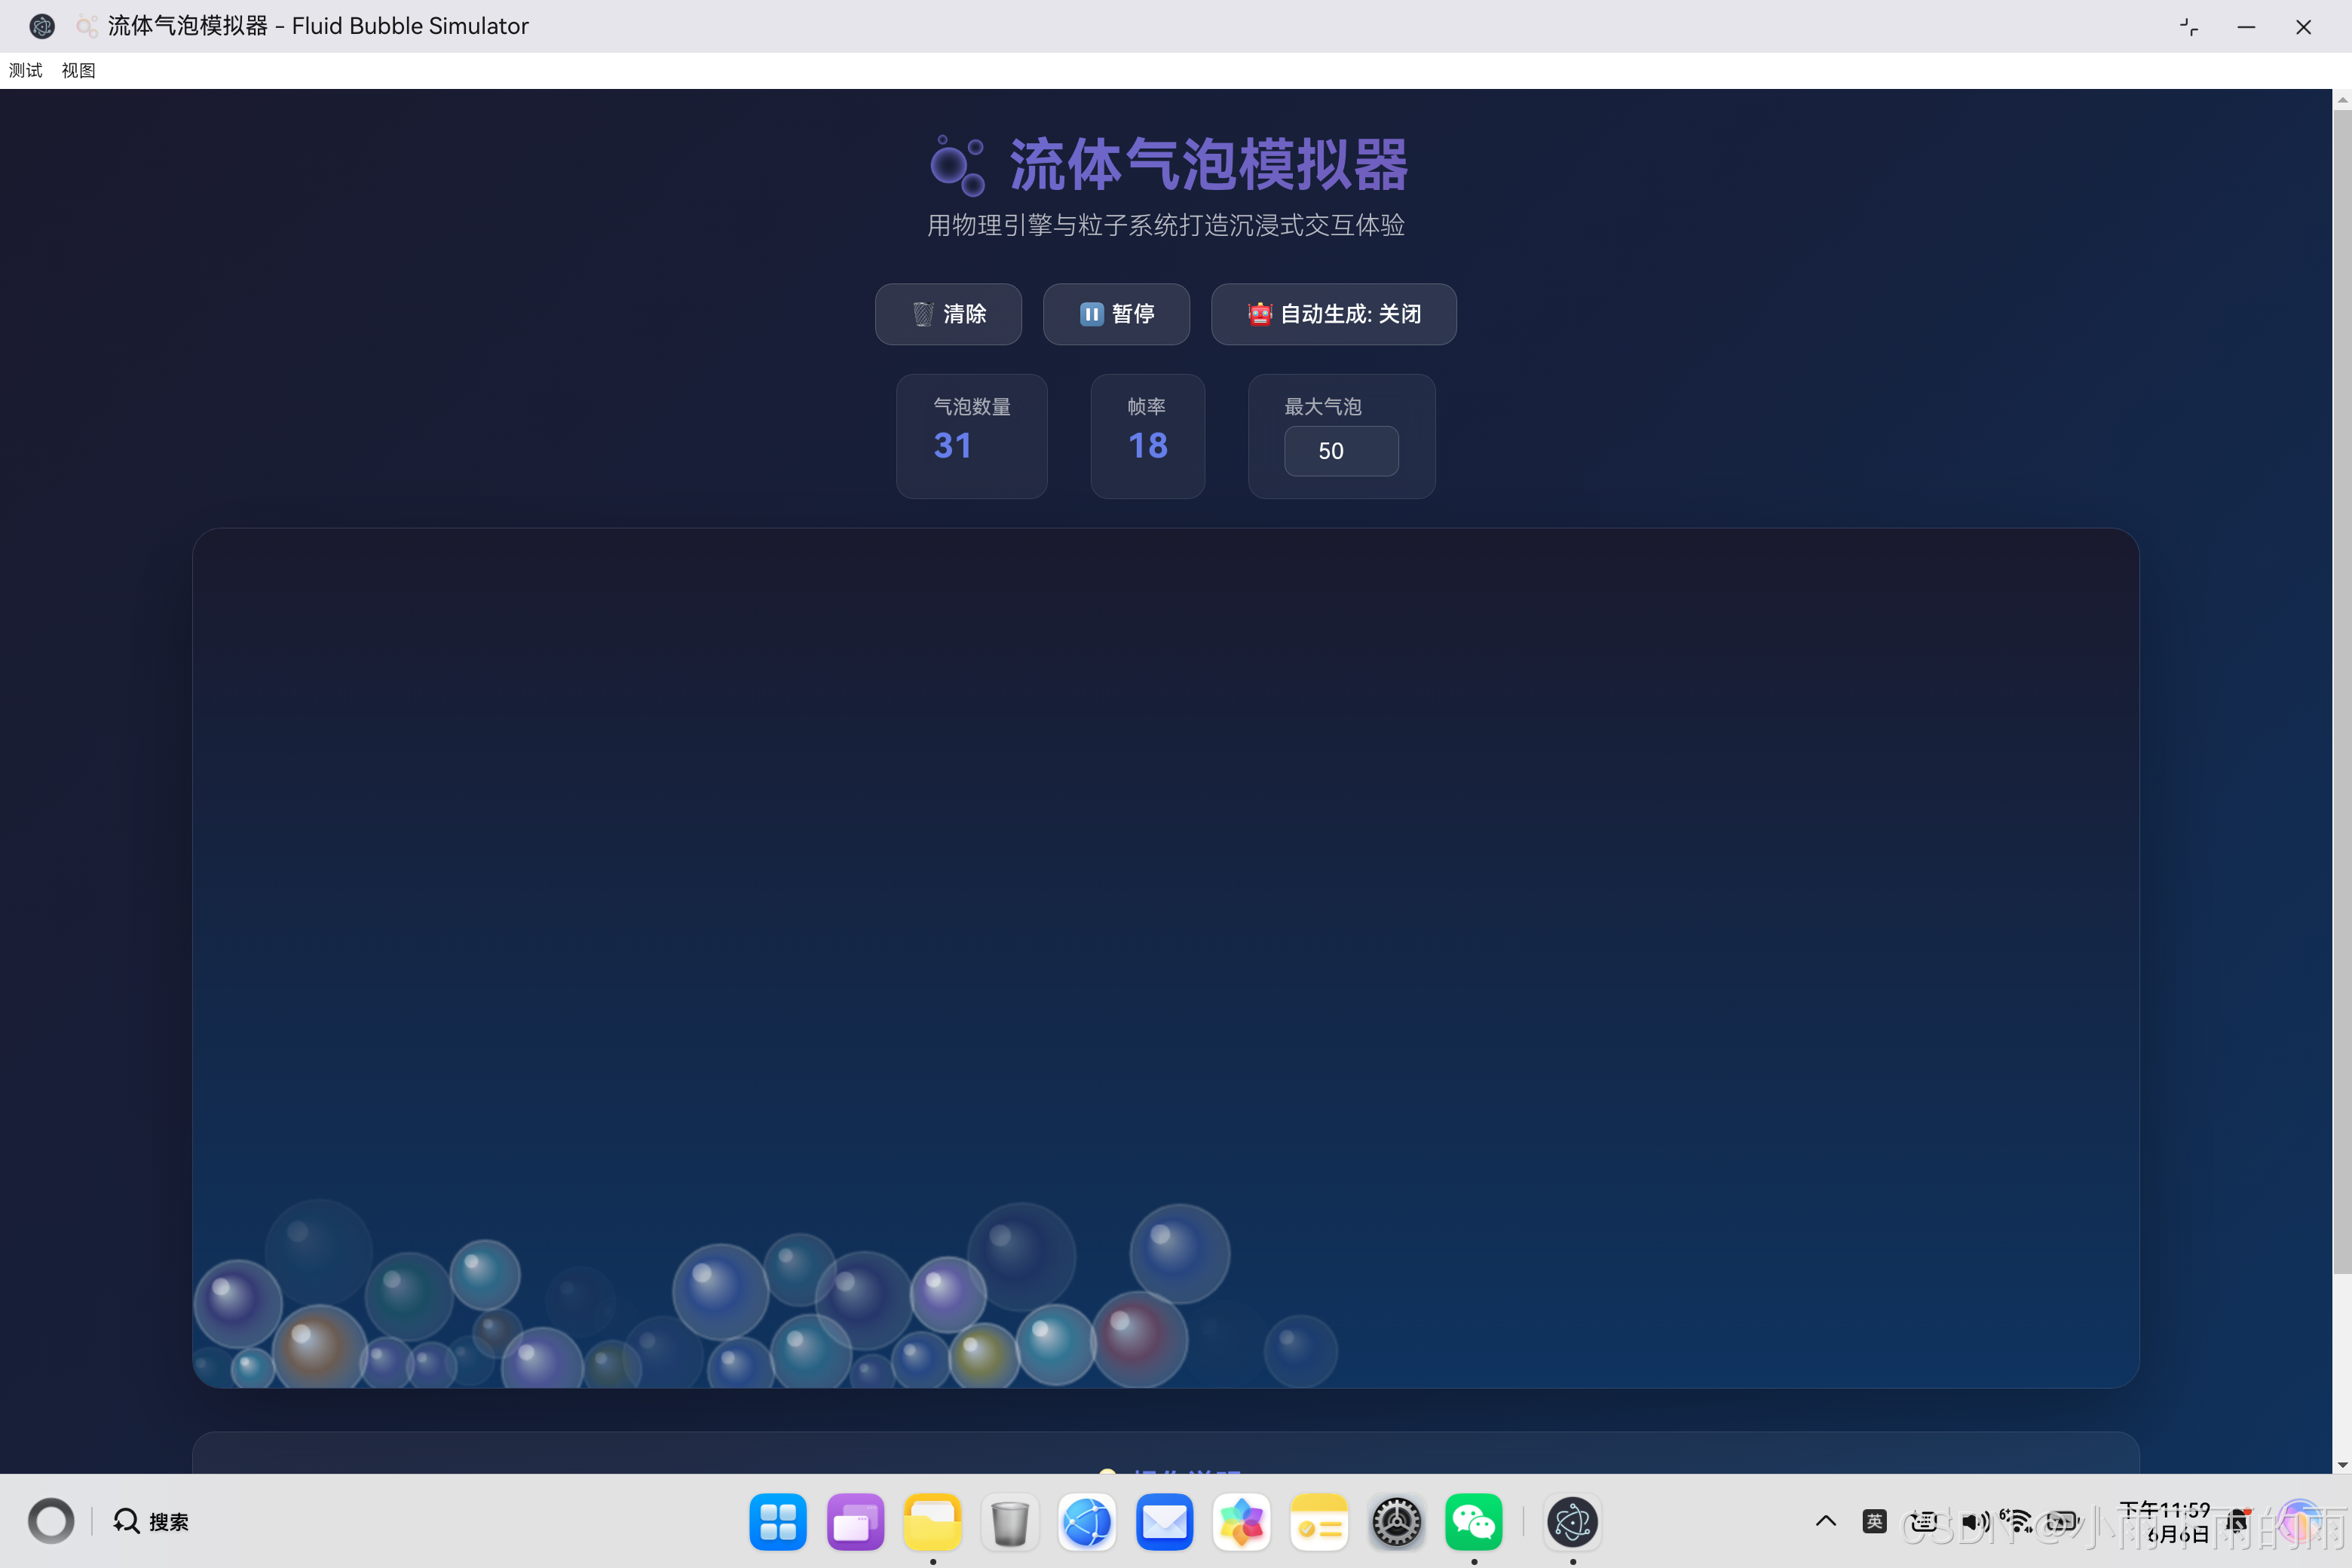
Task: Click the Electron app icon in dock
Action: 1572,1522
